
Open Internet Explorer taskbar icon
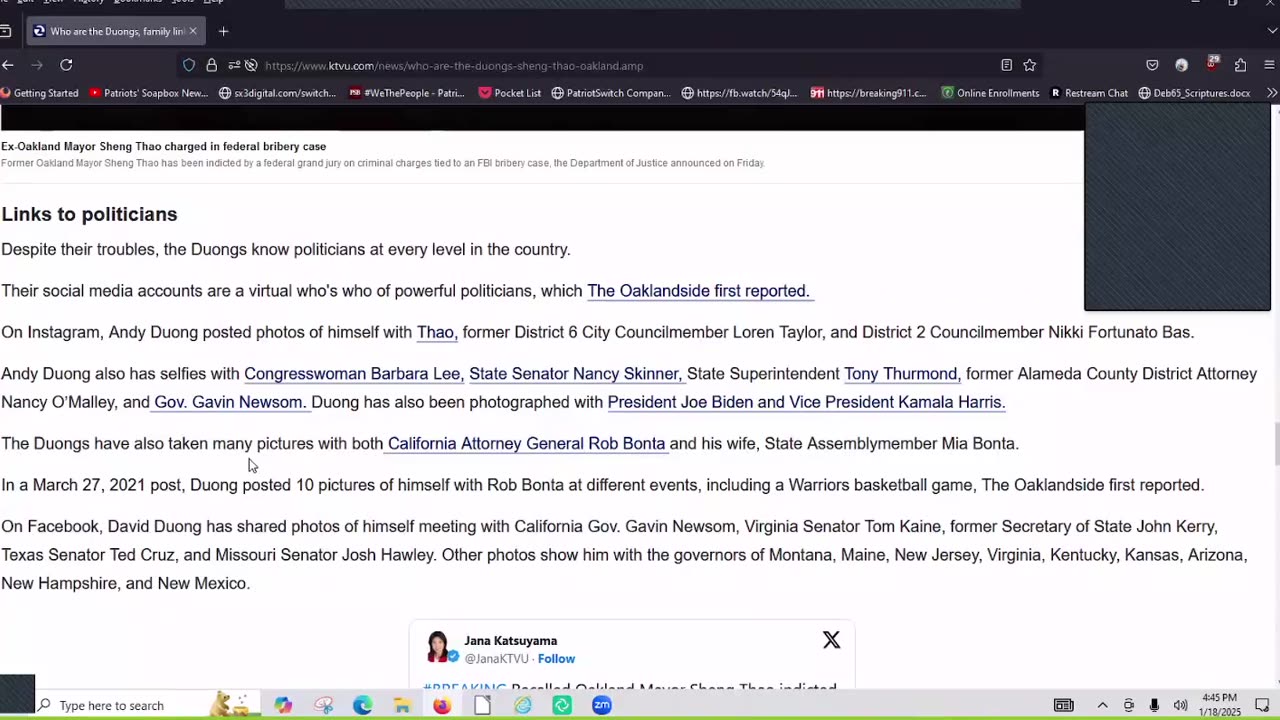pyautogui.click(x=523, y=705)
